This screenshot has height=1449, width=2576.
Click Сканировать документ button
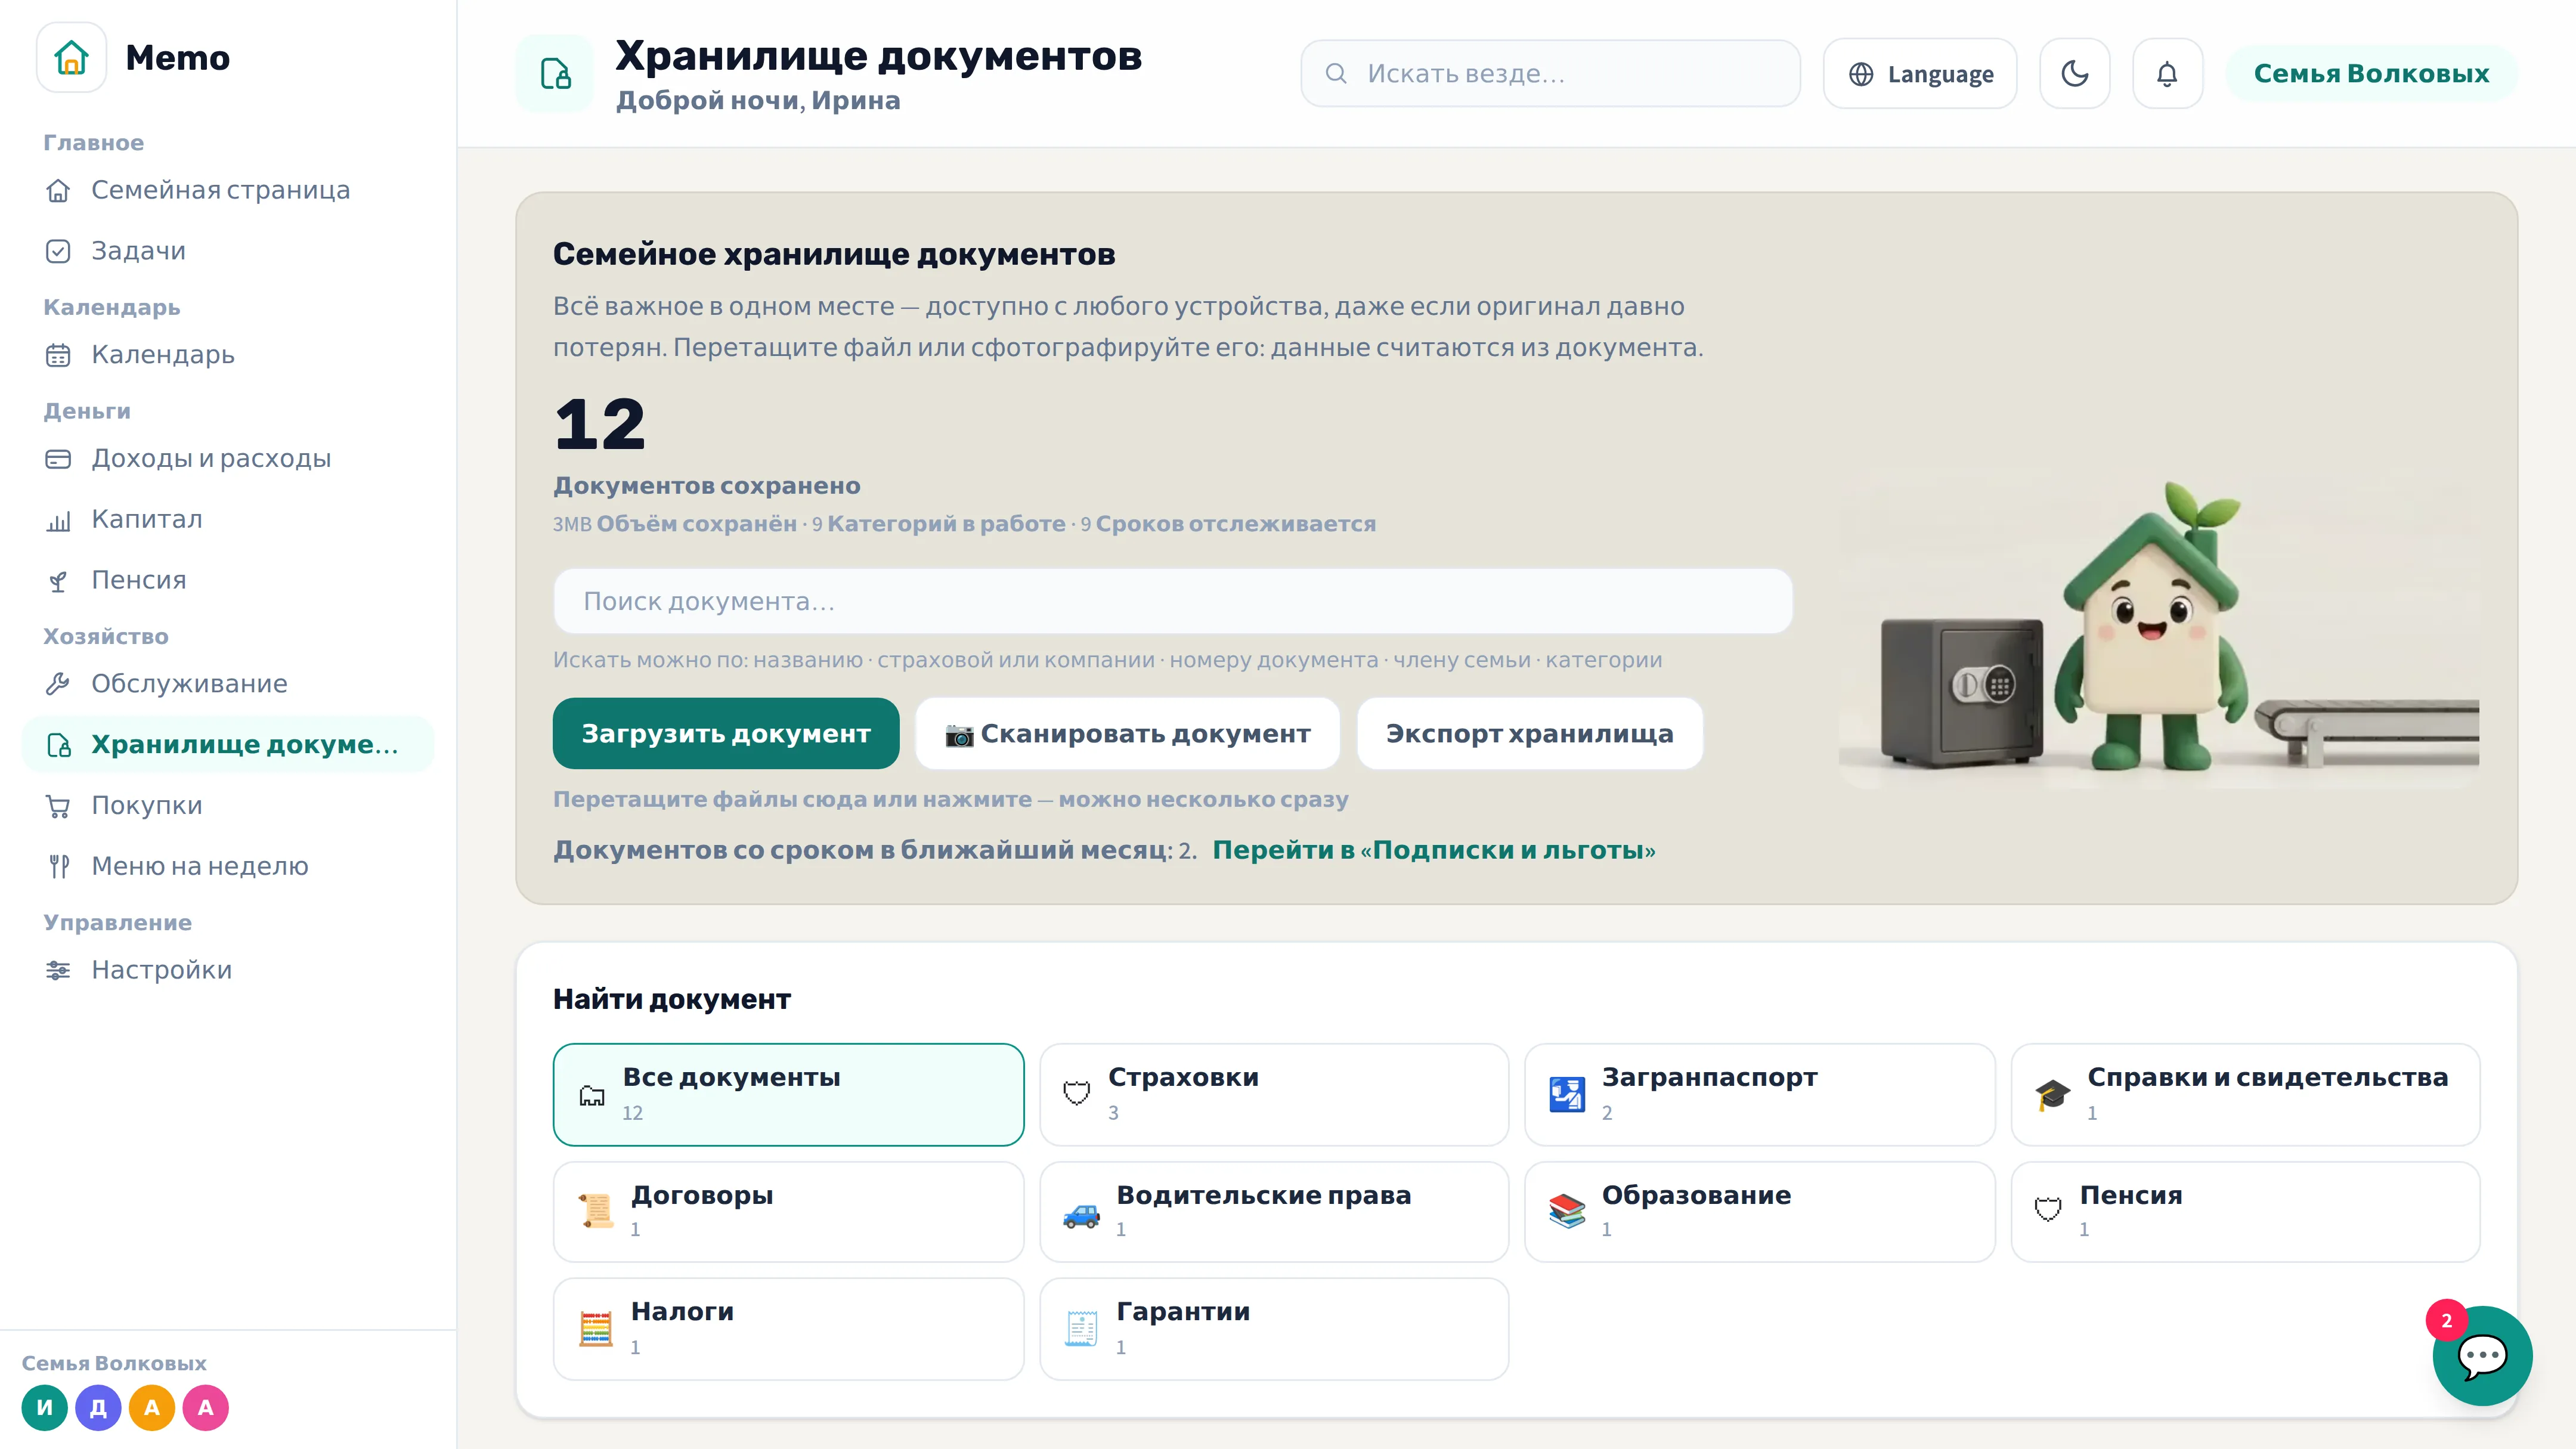click(x=1127, y=733)
